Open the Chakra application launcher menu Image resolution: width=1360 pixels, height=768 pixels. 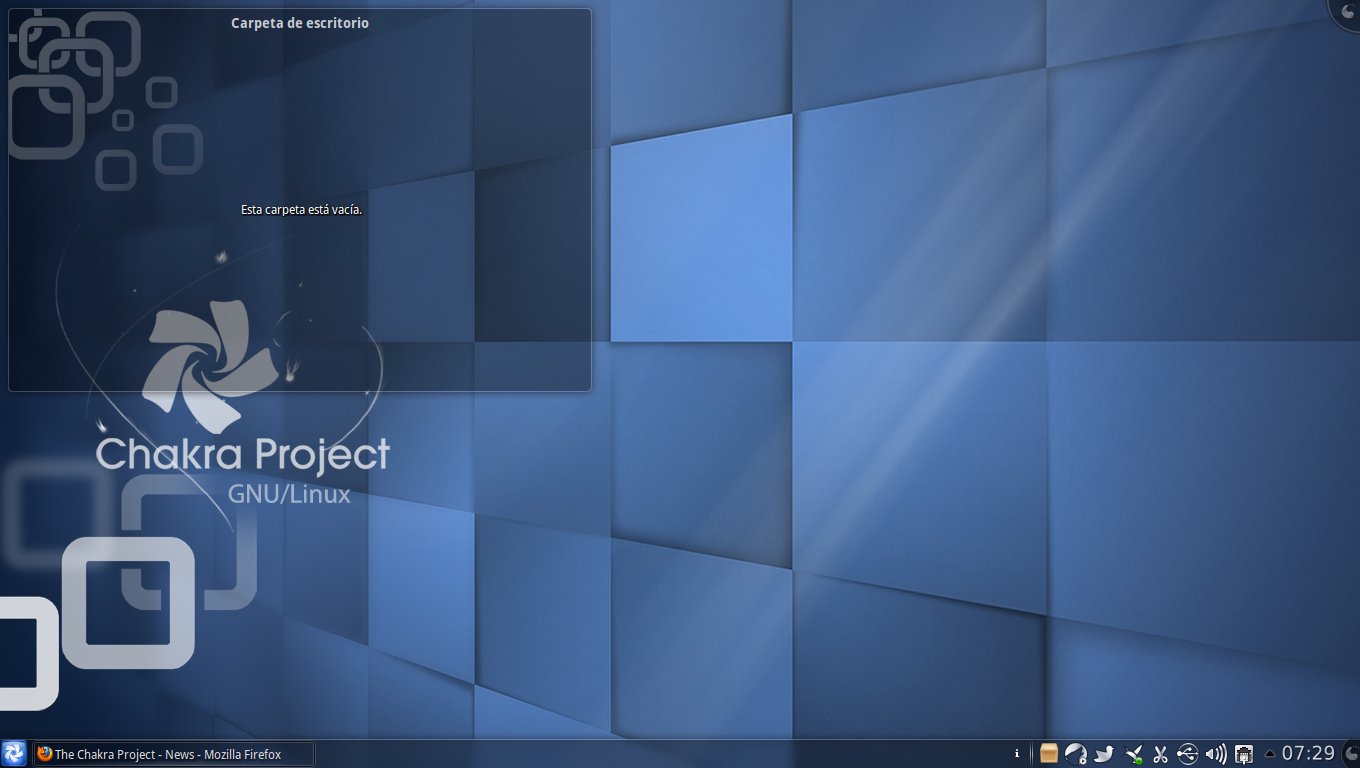tap(14, 753)
